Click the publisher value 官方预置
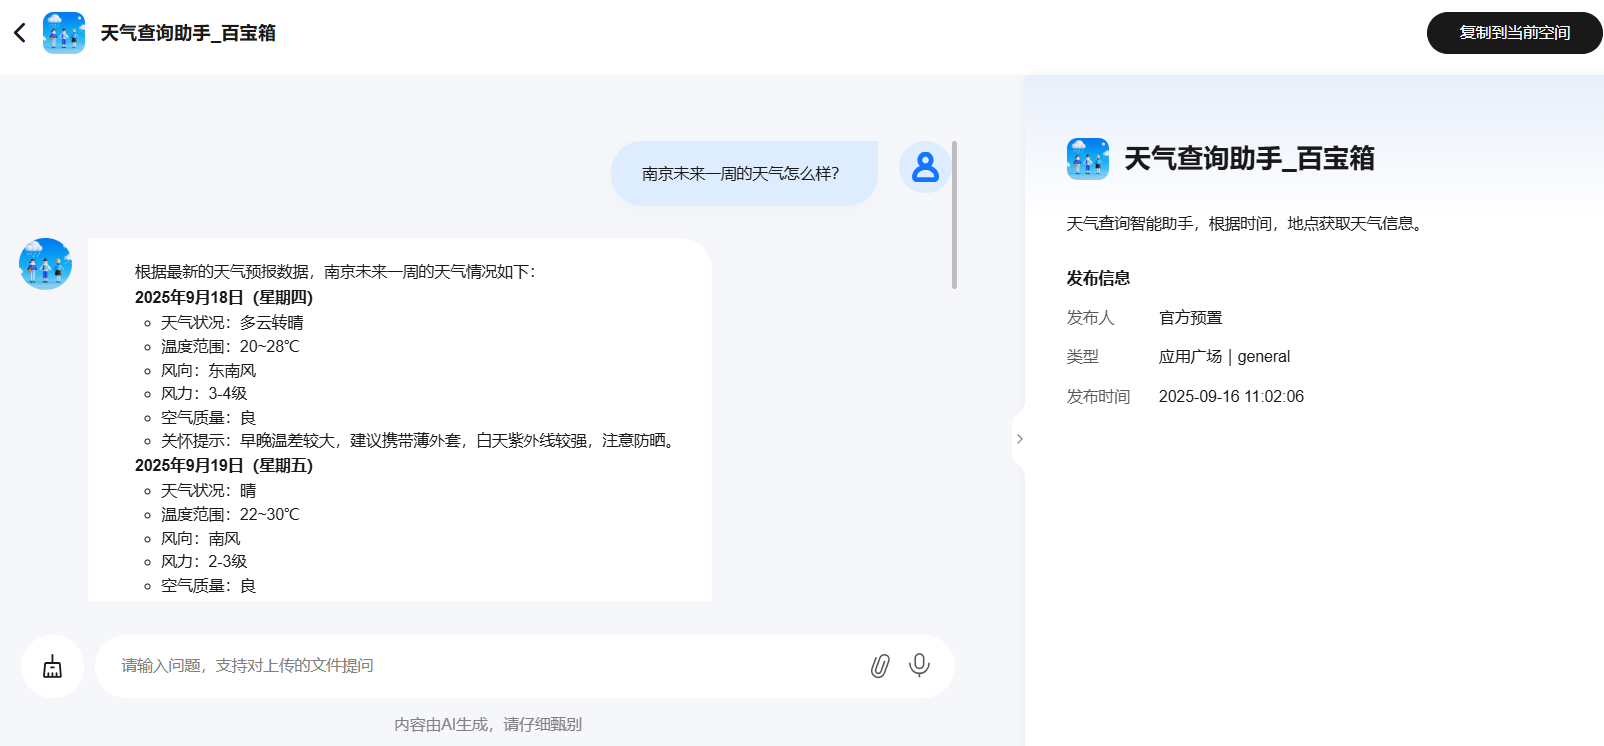Screen dimensions: 1604x746 click(x=1190, y=318)
